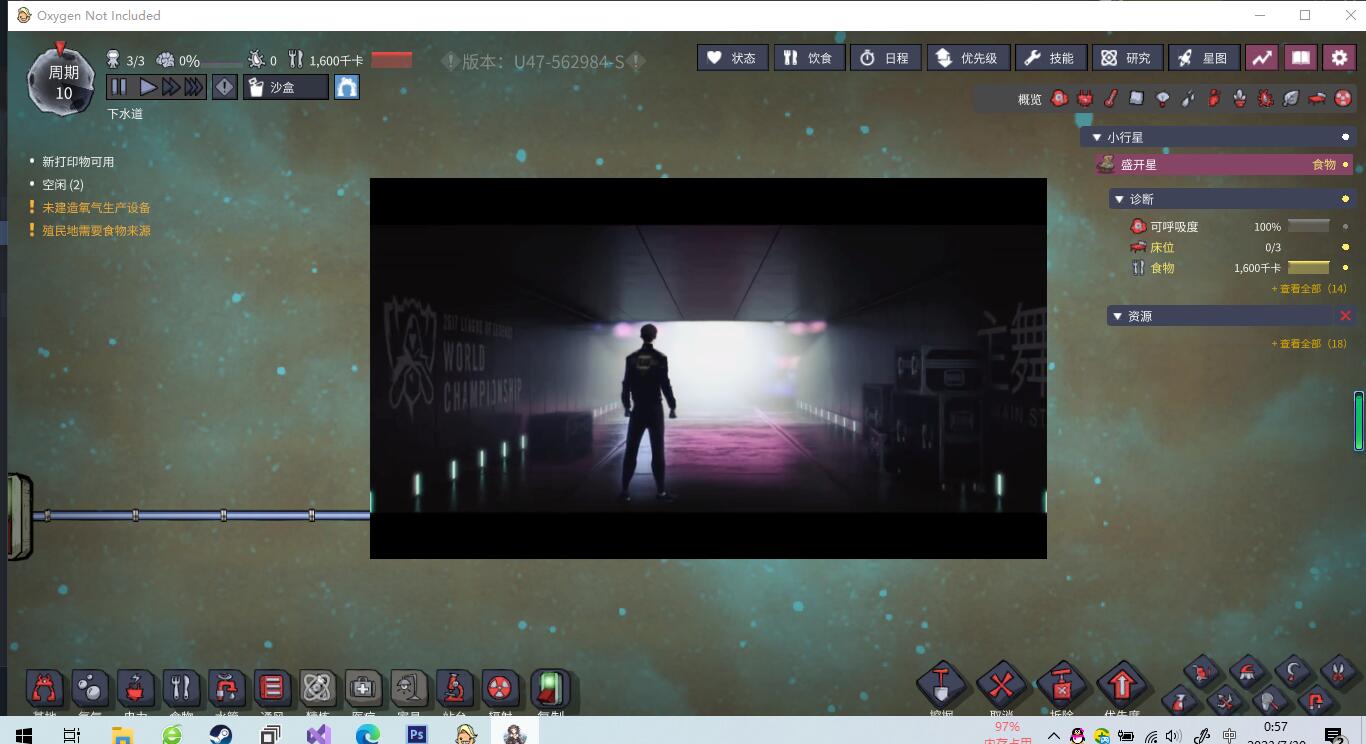Image resolution: width=1366 pixels, height=744 pixels.
Task: Click the 食物 diagnostic calorie bar
Action: point(1308,268)
